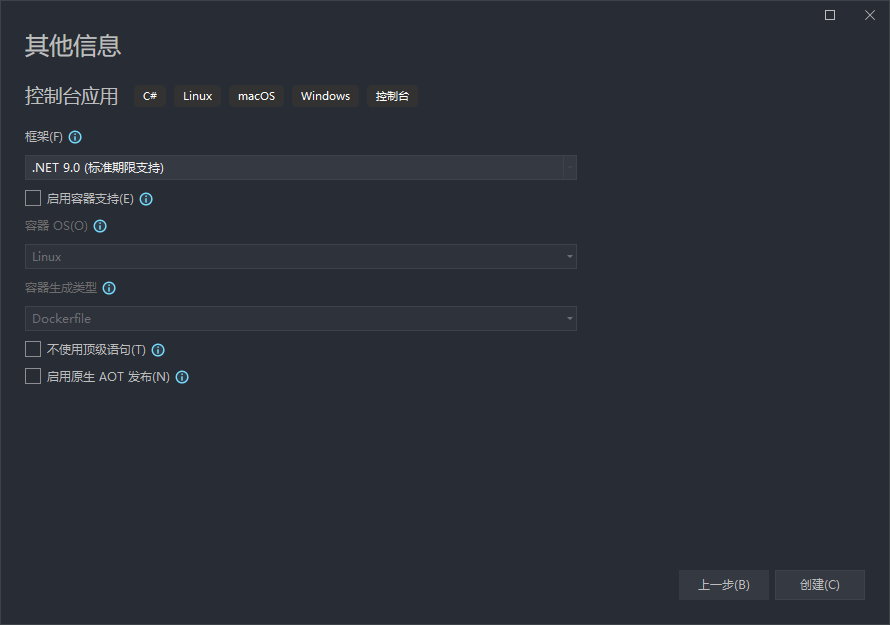
Task: Enable the 启用容器支持 checkbox
Action: 33,198
